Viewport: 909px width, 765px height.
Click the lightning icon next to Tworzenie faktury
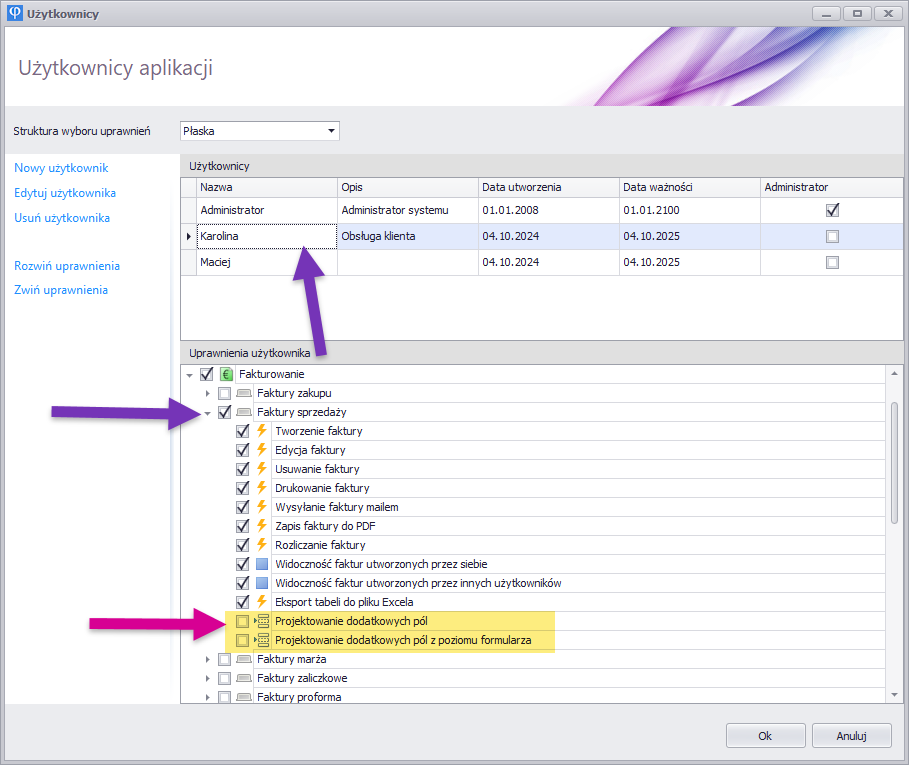coord(262,431)
